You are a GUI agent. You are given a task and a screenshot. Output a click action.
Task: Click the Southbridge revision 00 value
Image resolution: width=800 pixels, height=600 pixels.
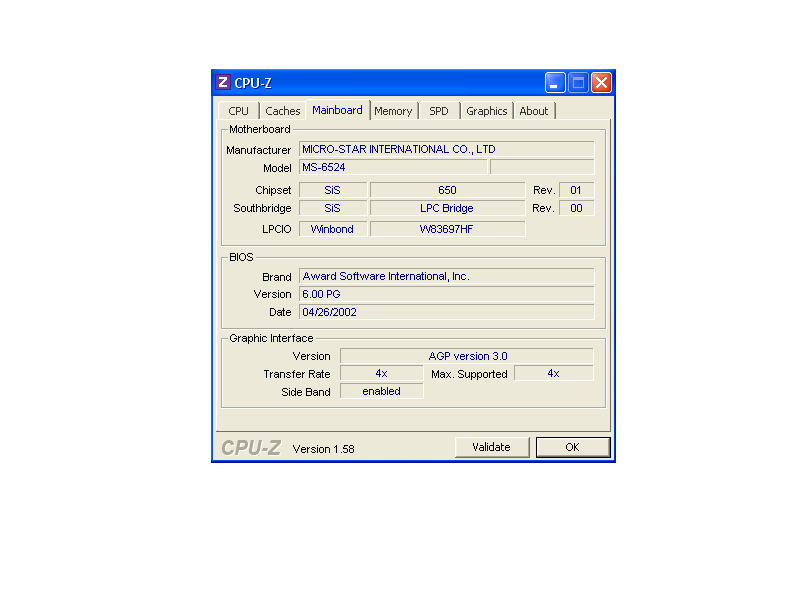click(577, 208)
